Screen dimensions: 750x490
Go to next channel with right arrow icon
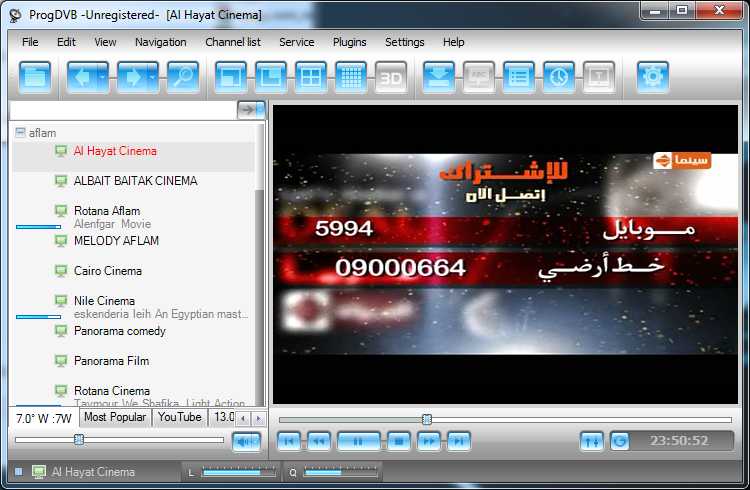[133, 77]
